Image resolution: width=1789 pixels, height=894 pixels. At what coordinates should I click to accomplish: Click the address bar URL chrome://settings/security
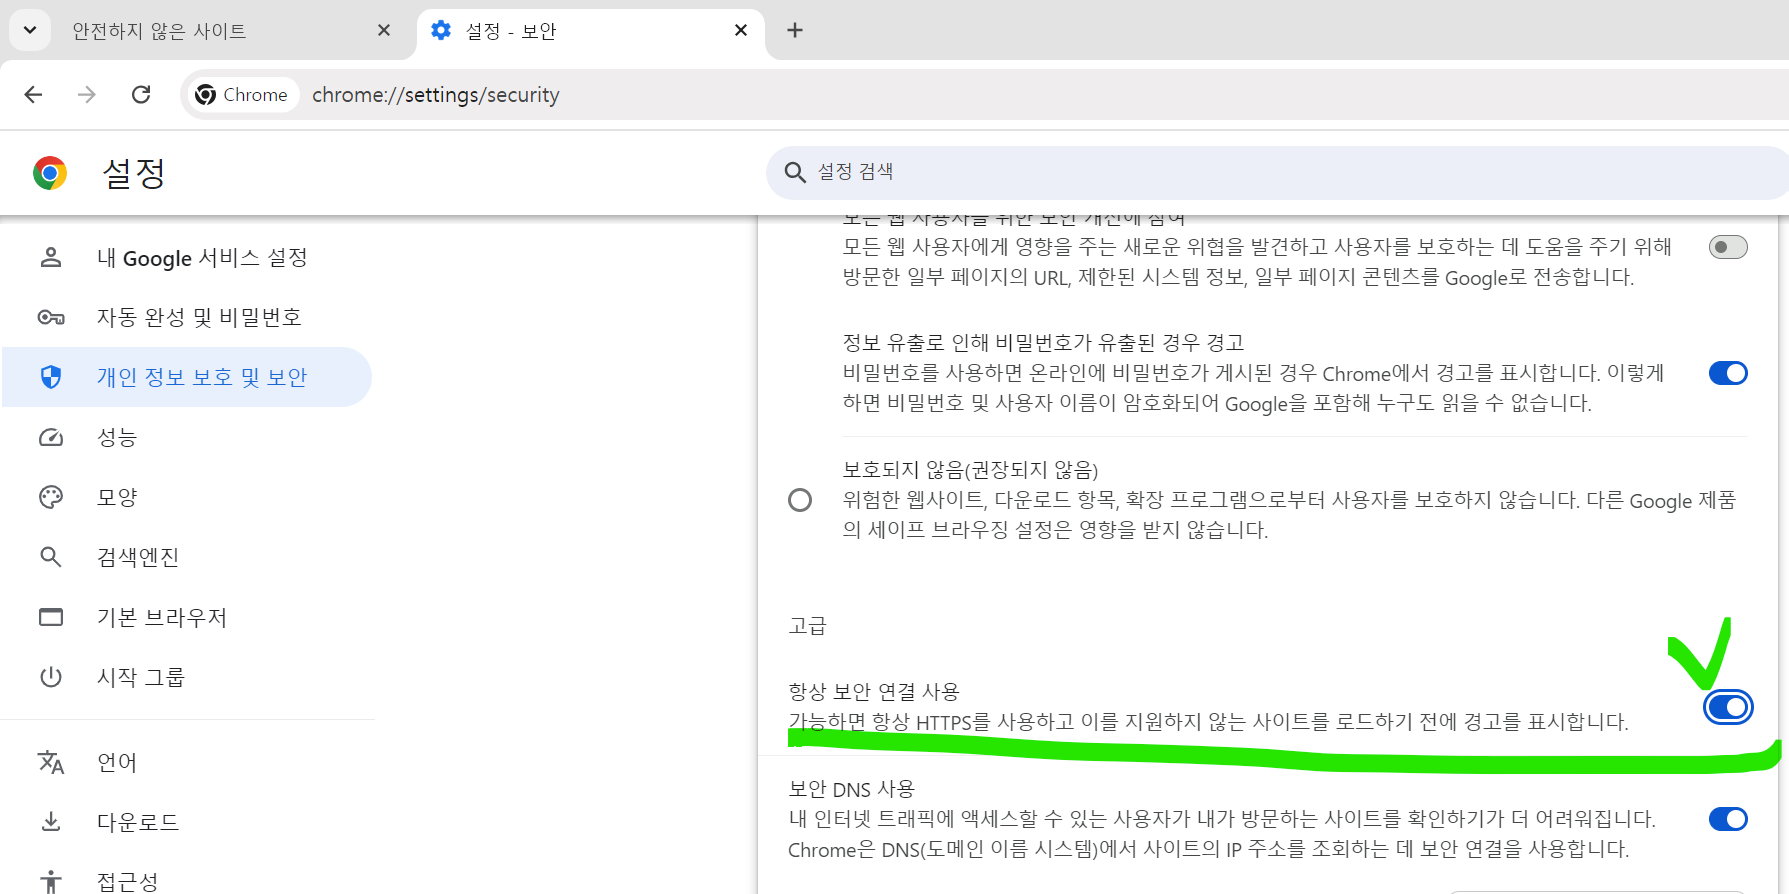point(436,94)
